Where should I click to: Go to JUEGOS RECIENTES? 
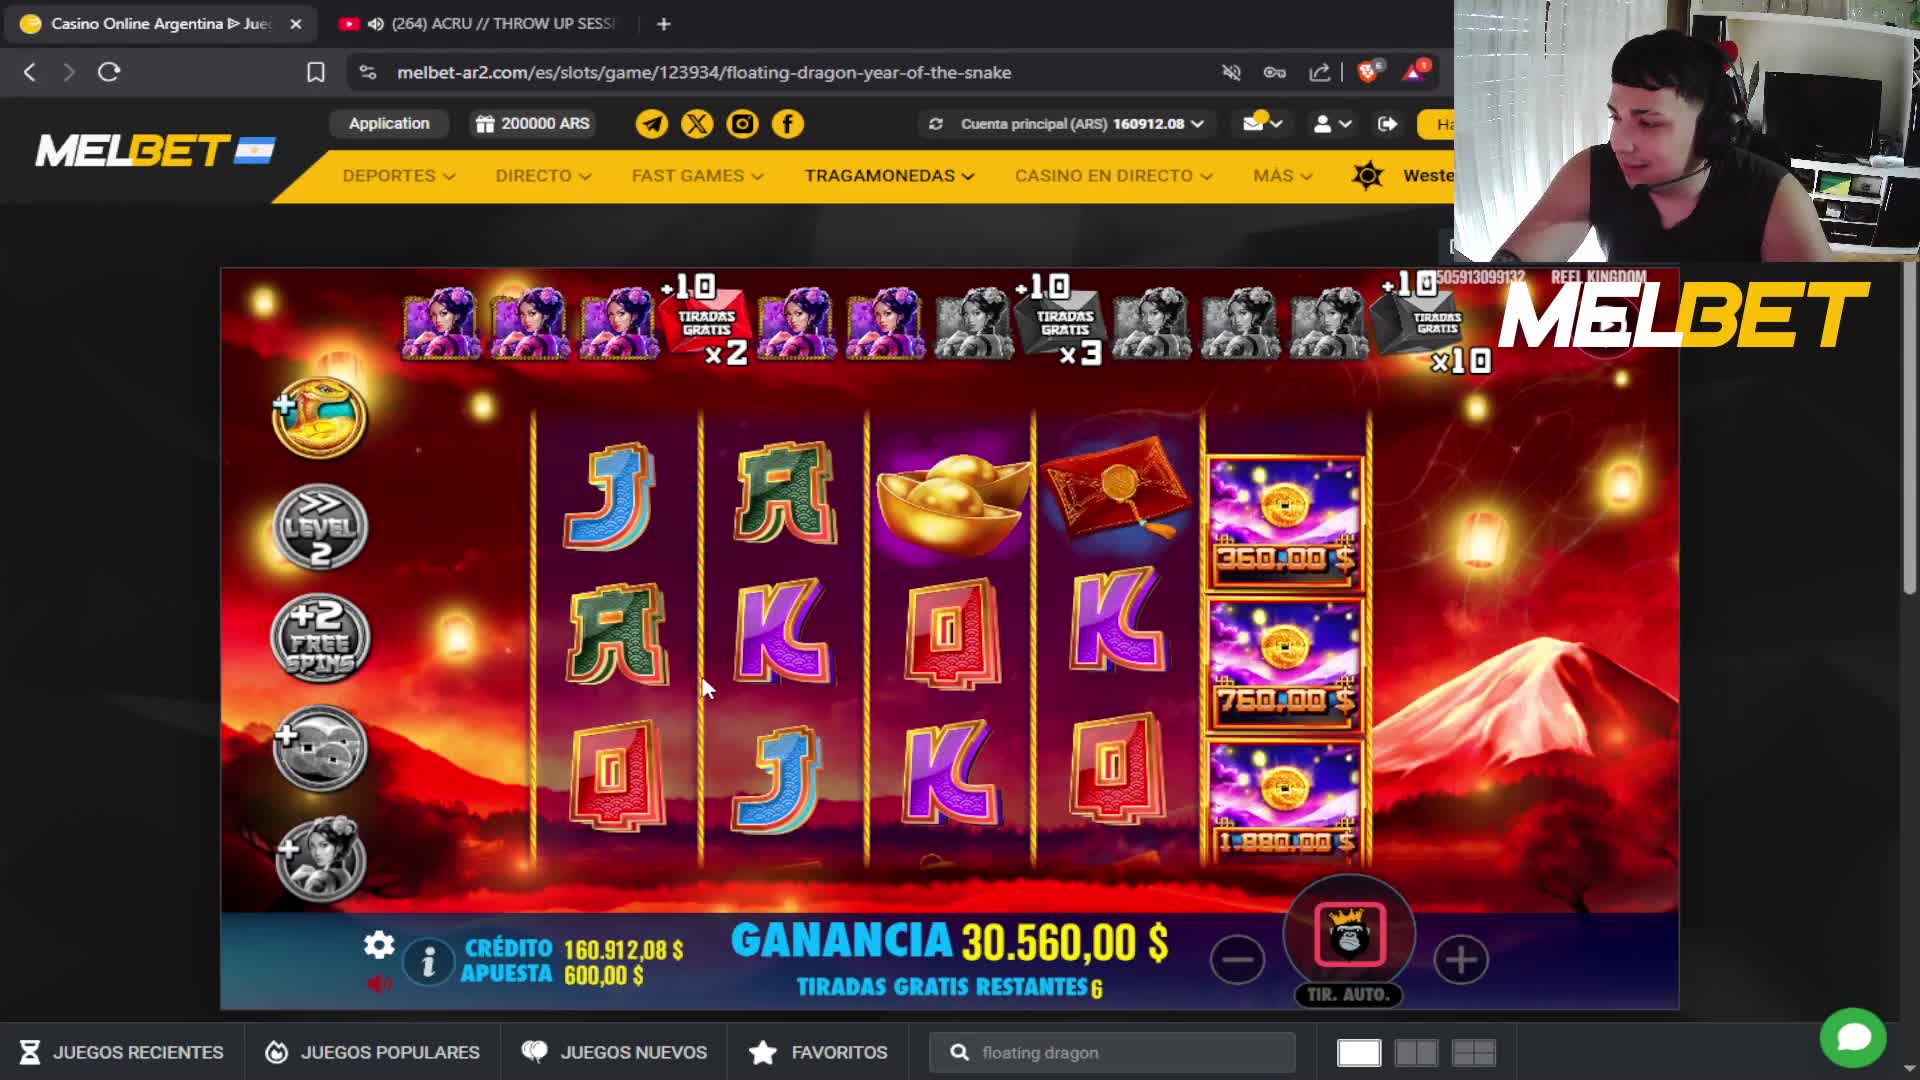tap(122, 1052)
